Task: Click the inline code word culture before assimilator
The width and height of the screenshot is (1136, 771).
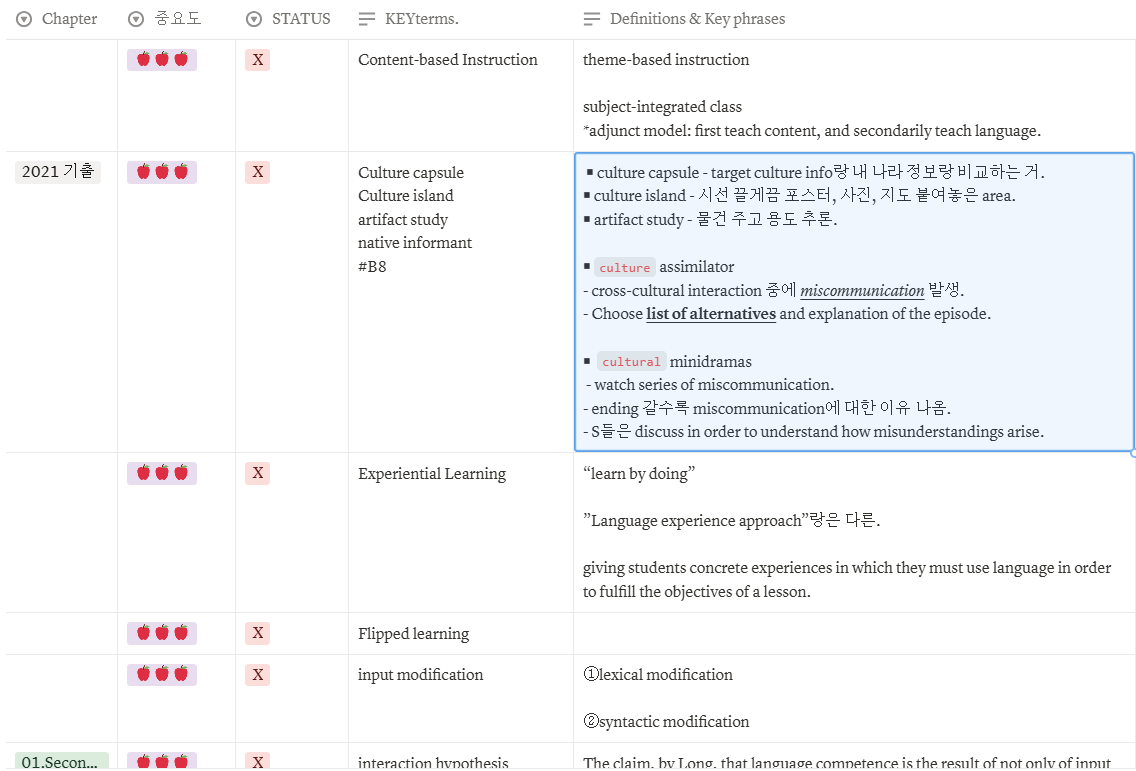Action: (625, 267)
